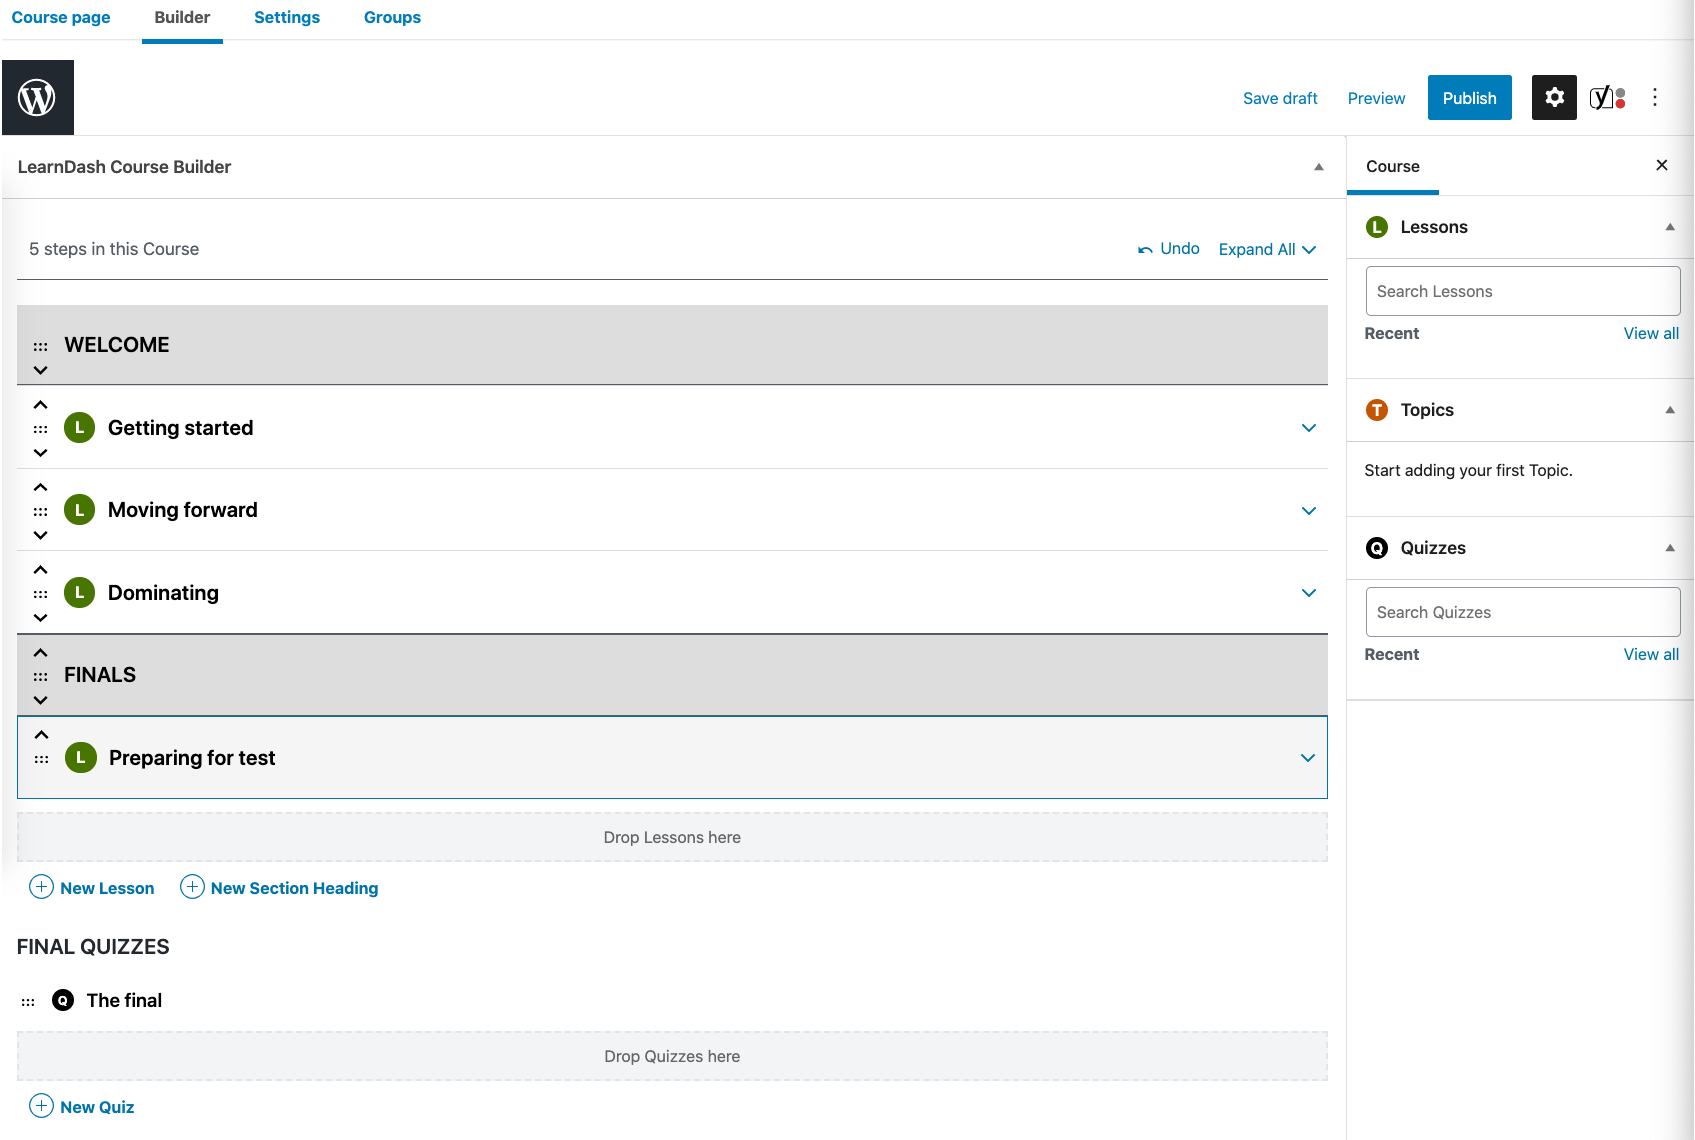Move Moving forward lesson up

click(x=40, y=487)
